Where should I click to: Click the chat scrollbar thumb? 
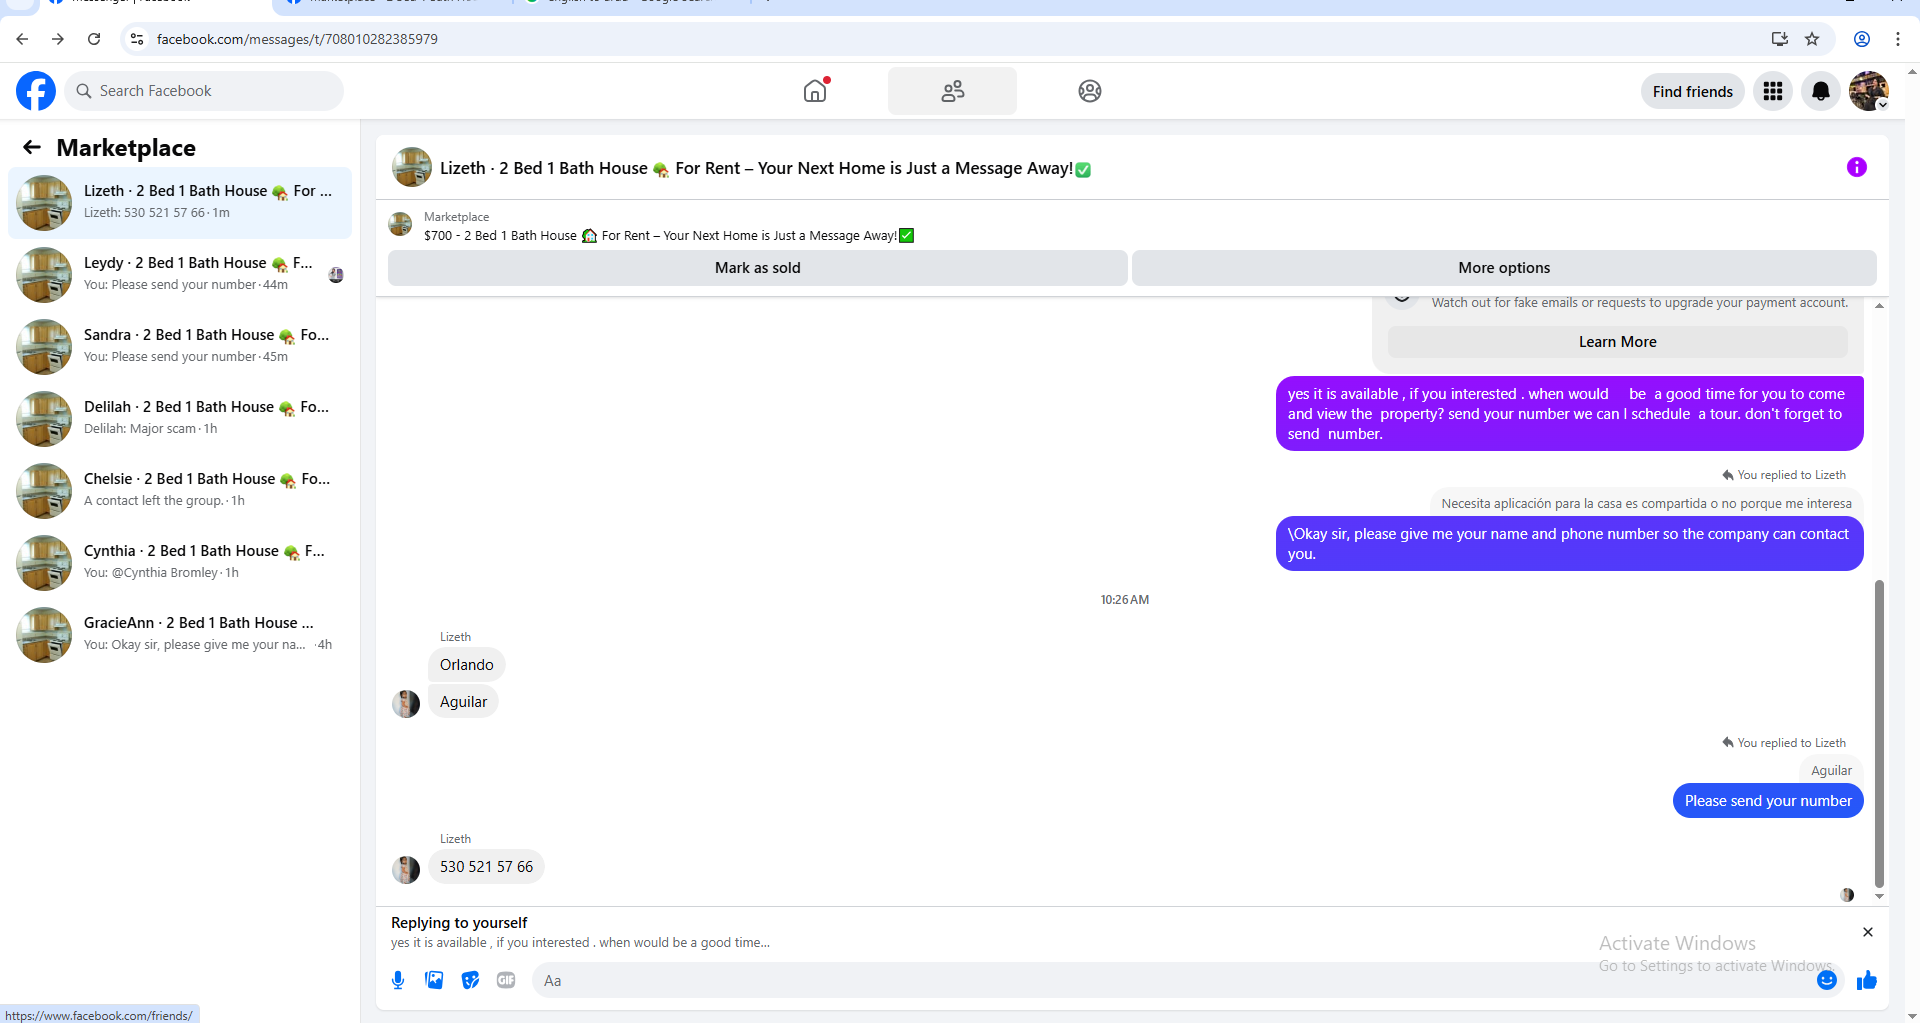point(1879,734)
